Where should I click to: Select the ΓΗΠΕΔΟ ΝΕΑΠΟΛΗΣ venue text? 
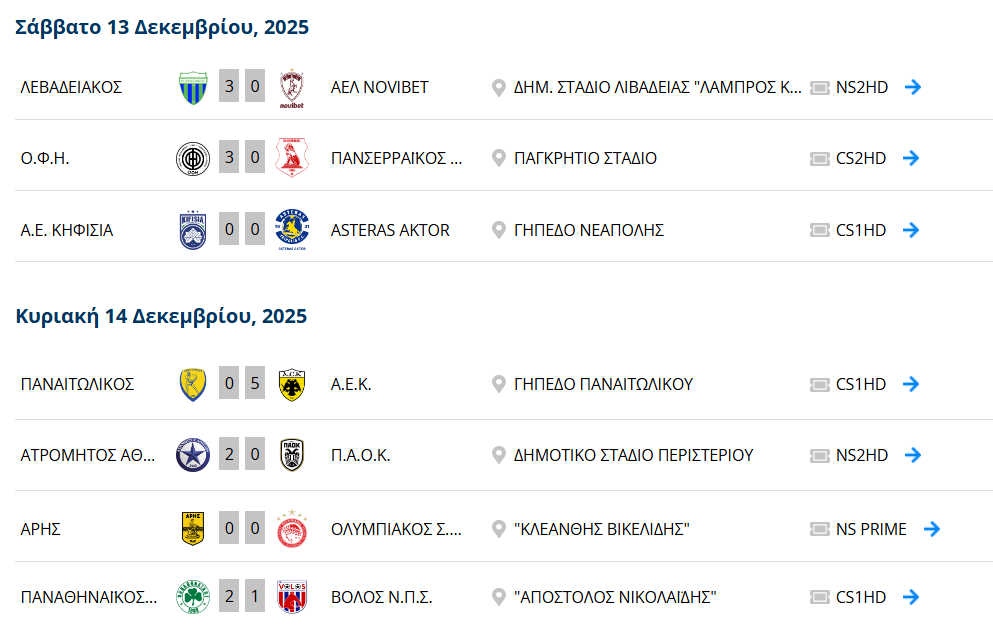588,230
